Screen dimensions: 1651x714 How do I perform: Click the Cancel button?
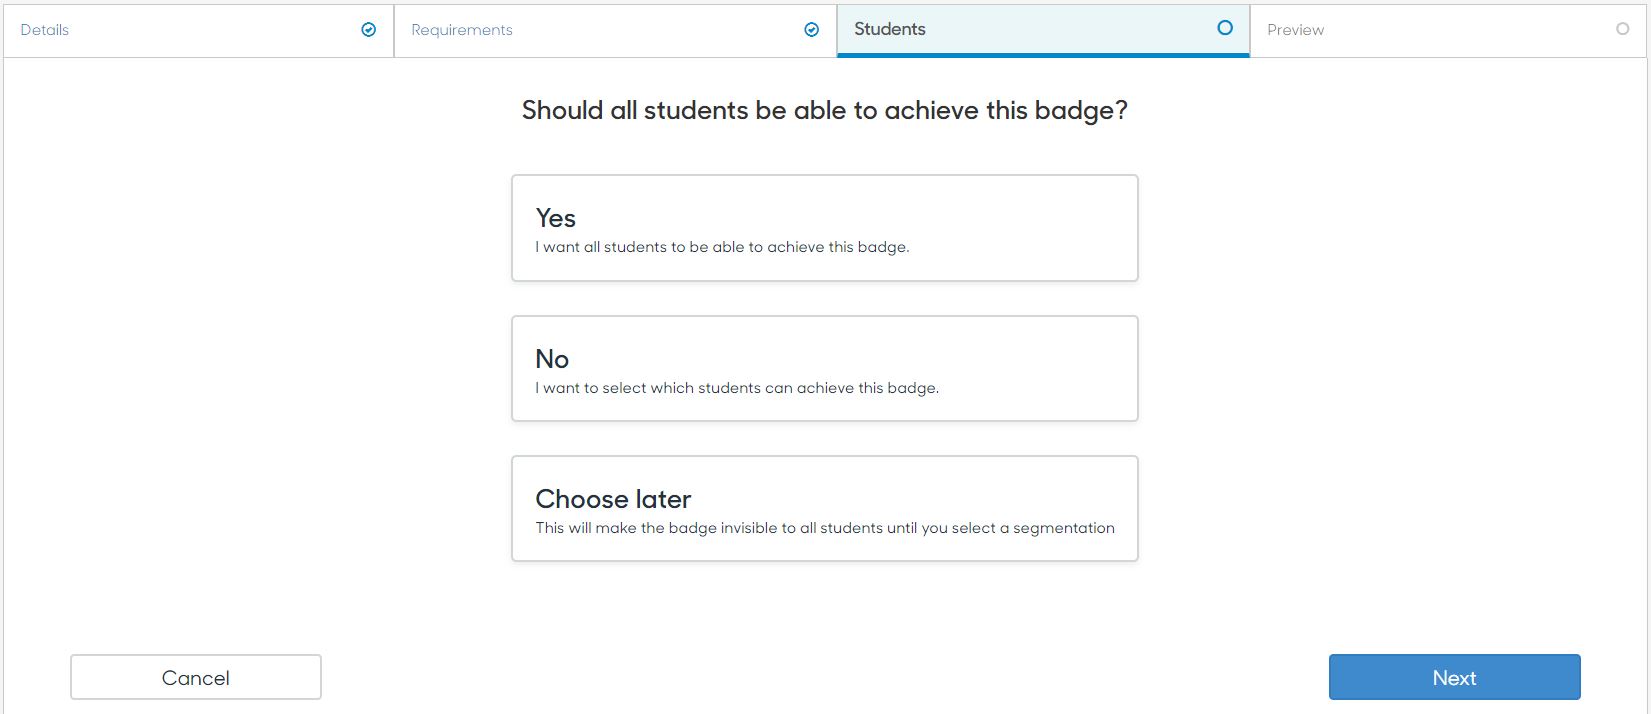click(196, 677)
